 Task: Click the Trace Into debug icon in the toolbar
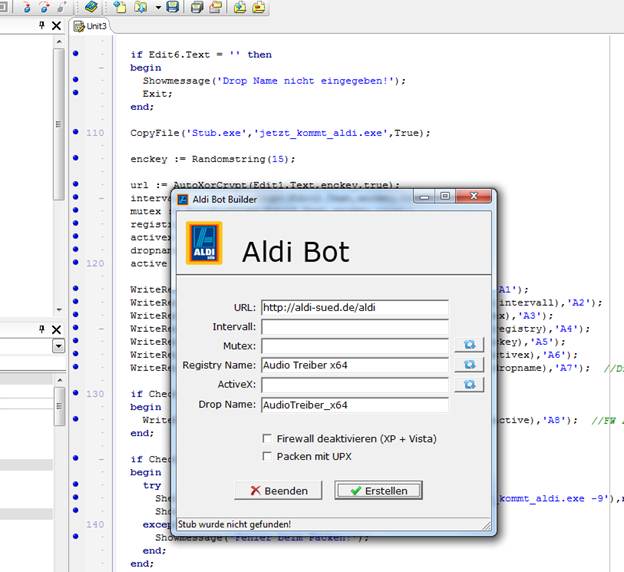click(x=27, y=7)
